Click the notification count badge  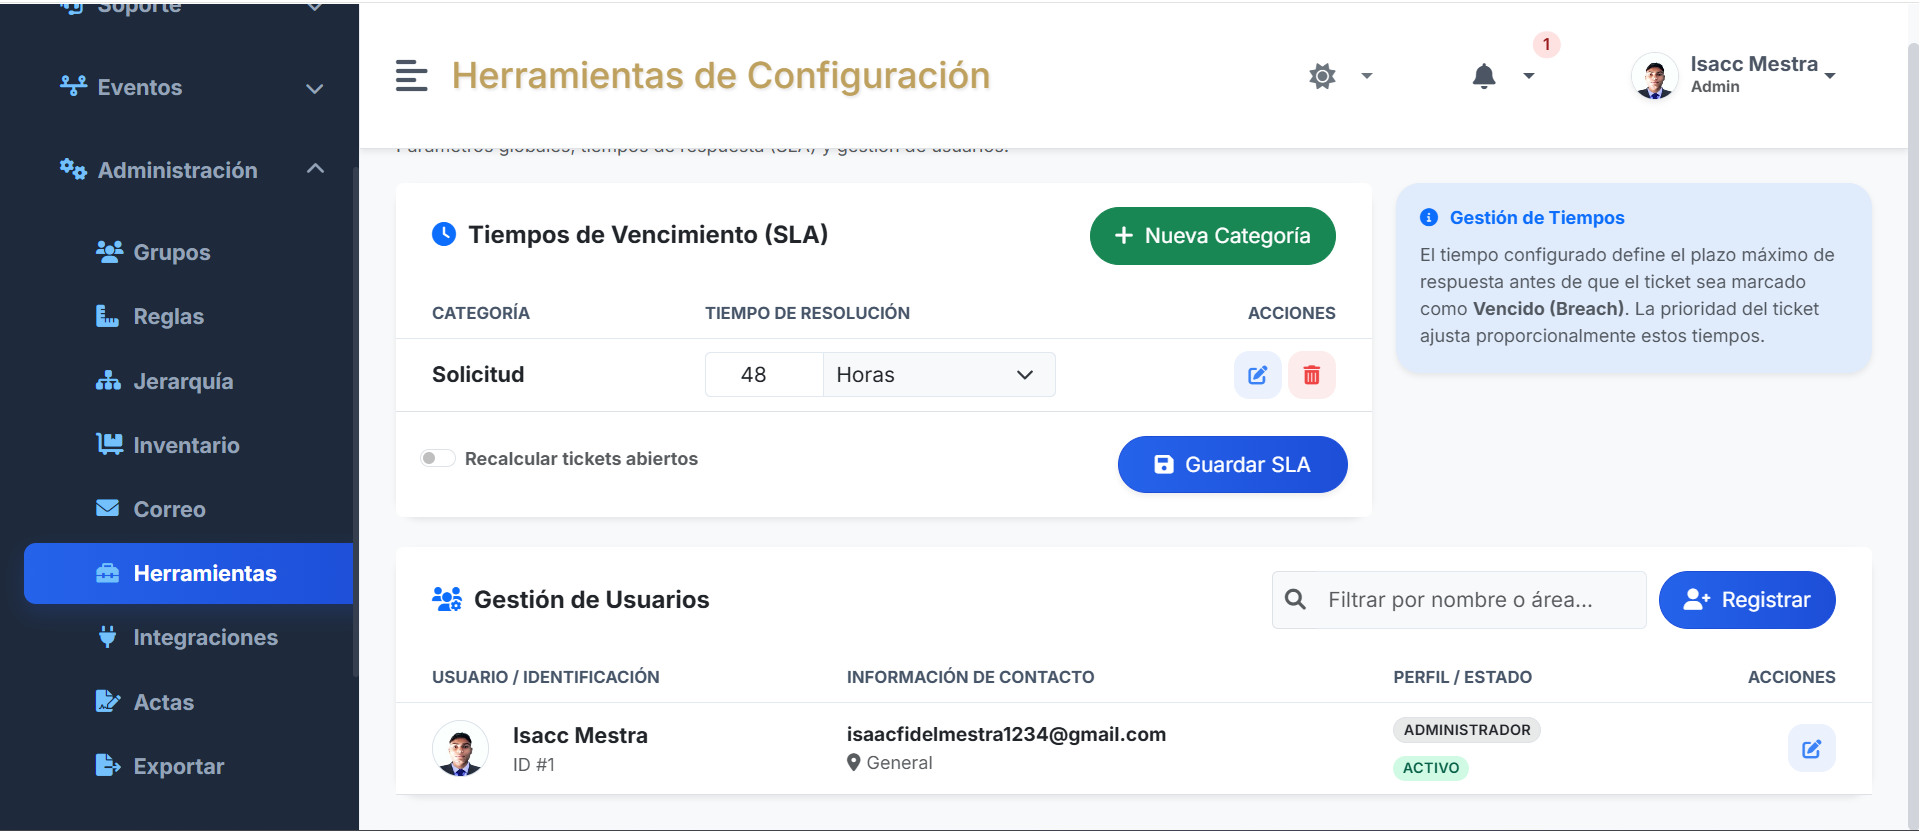click(x=1546, y=44)
